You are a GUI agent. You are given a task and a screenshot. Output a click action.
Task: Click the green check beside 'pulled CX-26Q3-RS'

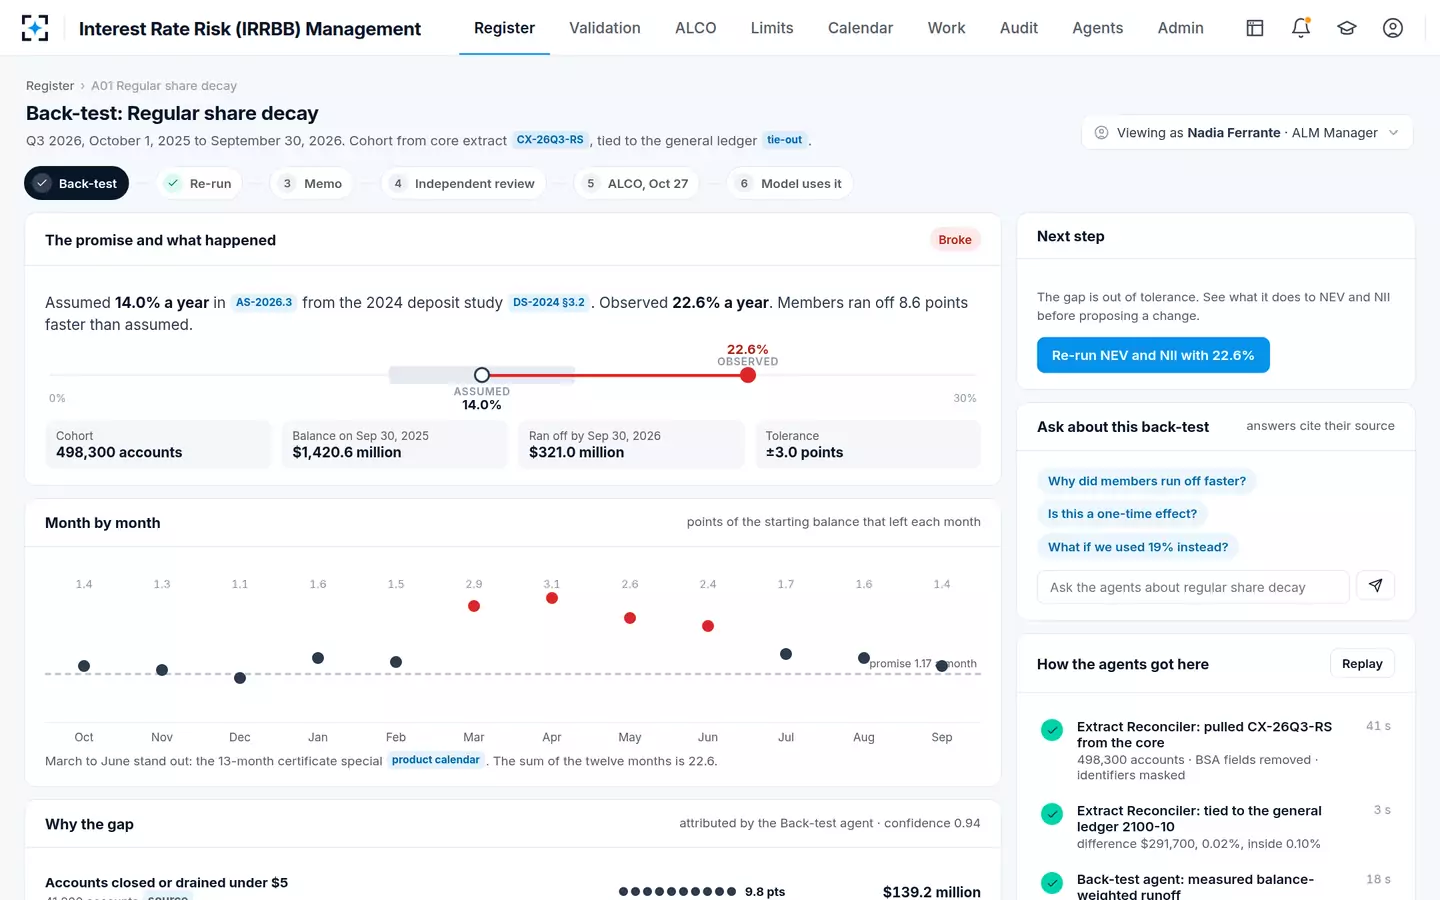[1052, 730]
